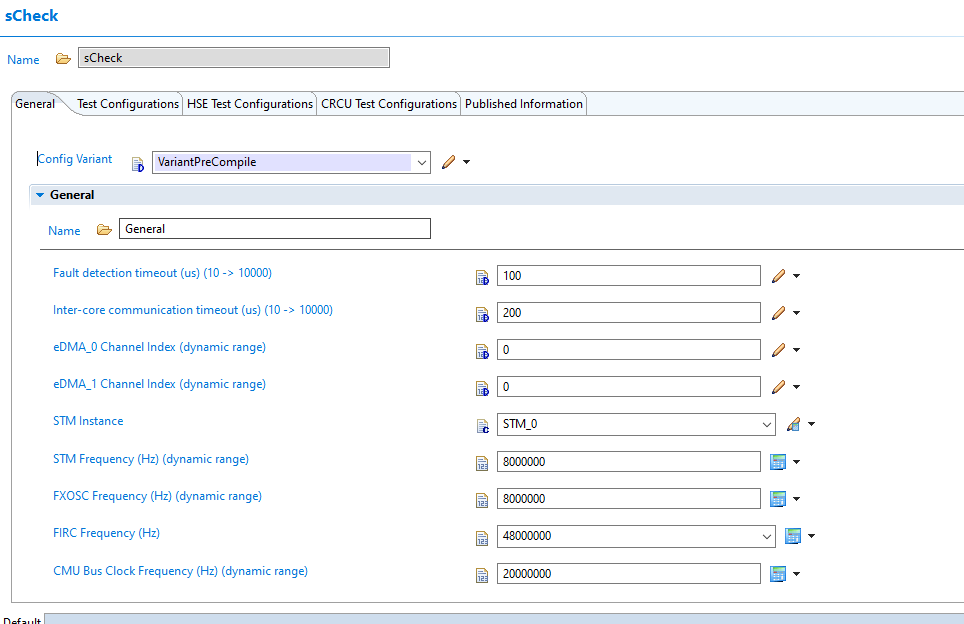This screenshot has height=624, width=964.
Task: Open the arrow menu for eDMA_1 Channel Index
Action: [x=796, y=387]
